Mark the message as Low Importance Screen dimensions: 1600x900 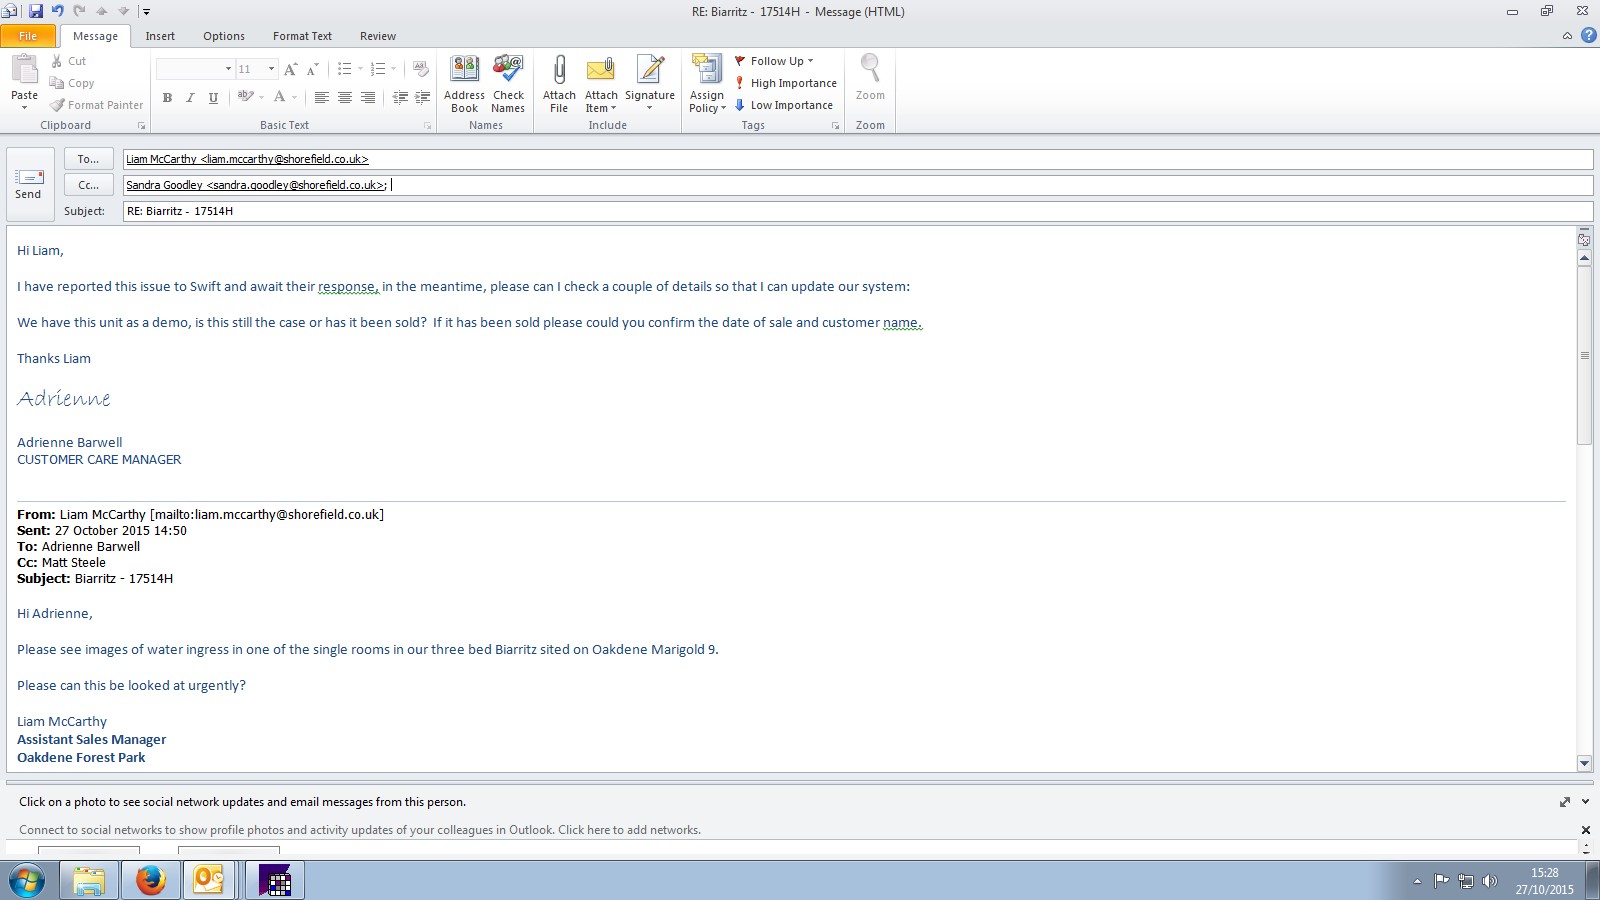tap(784, 105)
